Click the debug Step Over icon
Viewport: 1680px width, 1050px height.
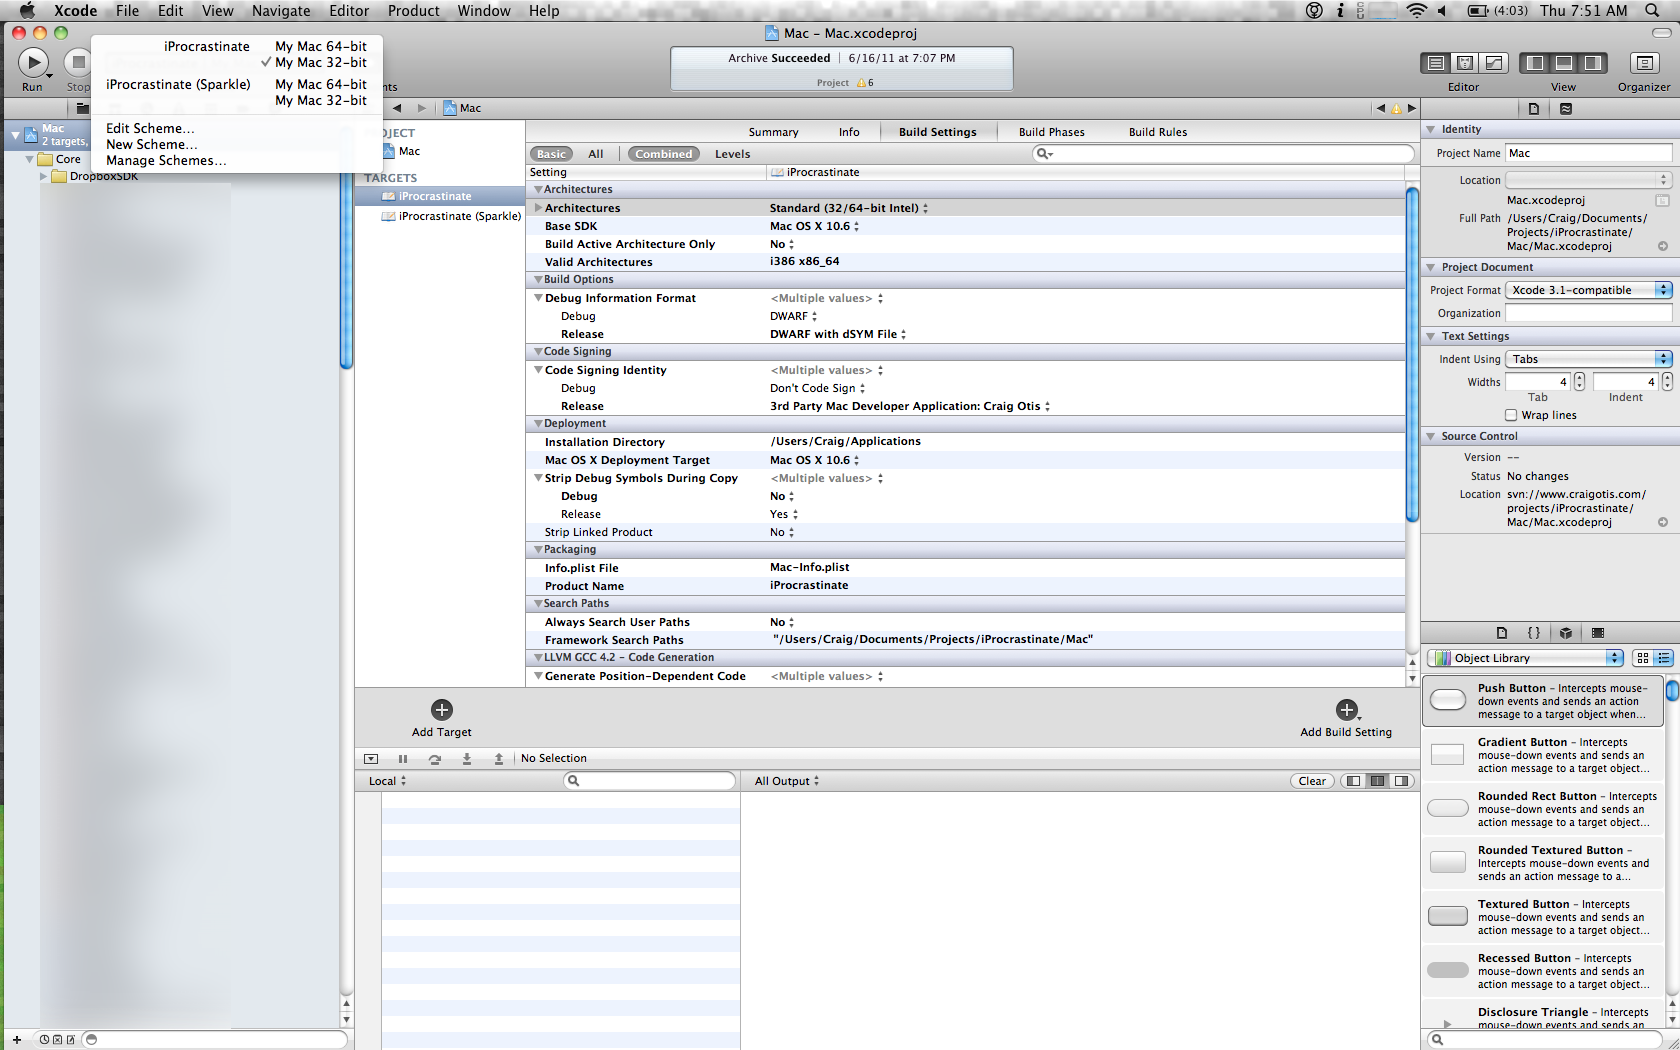coord(435,759)
